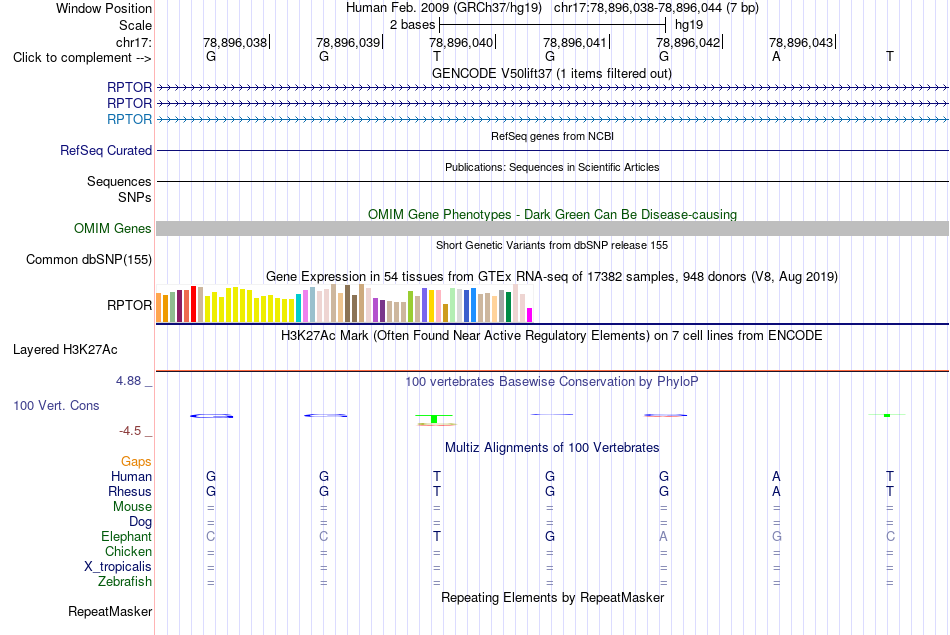Click 'Click to complement' base sequence label
Viewport: 950px width, 635px height.
click(x=82, y=58)
